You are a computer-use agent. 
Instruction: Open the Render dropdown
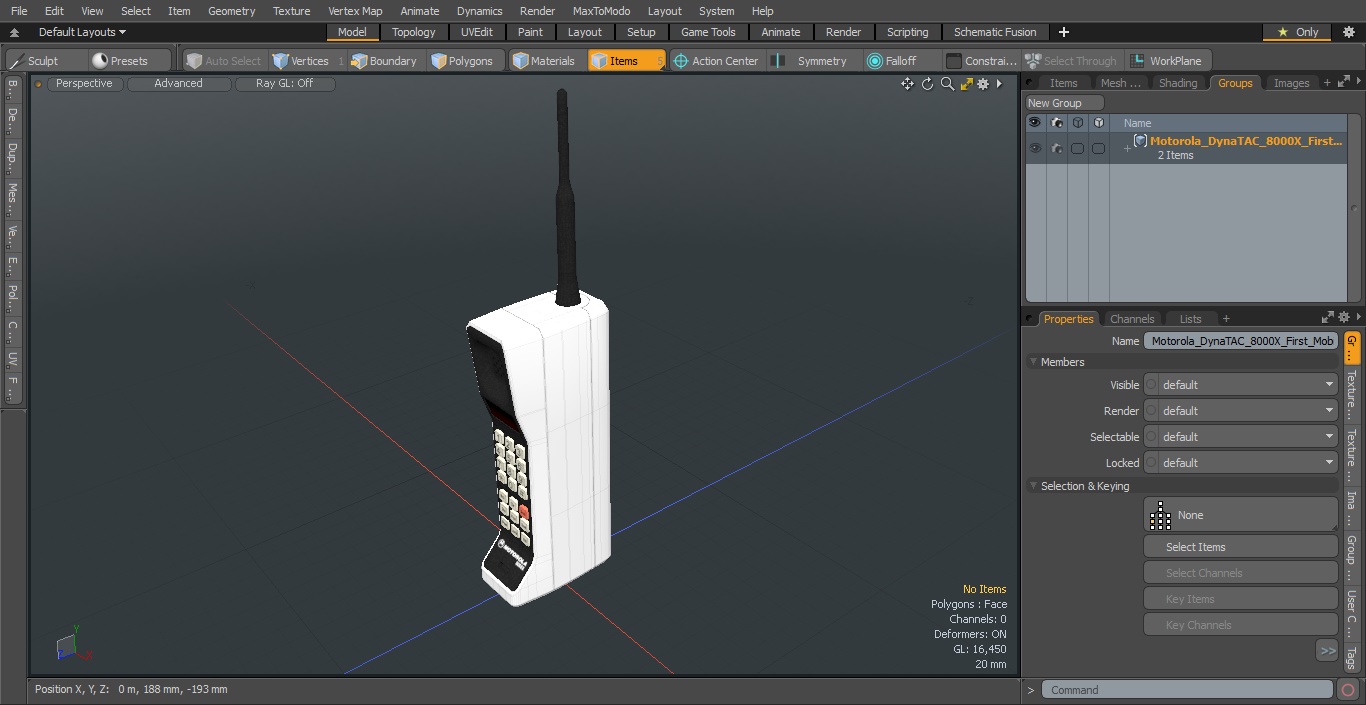click(1248, 411)
